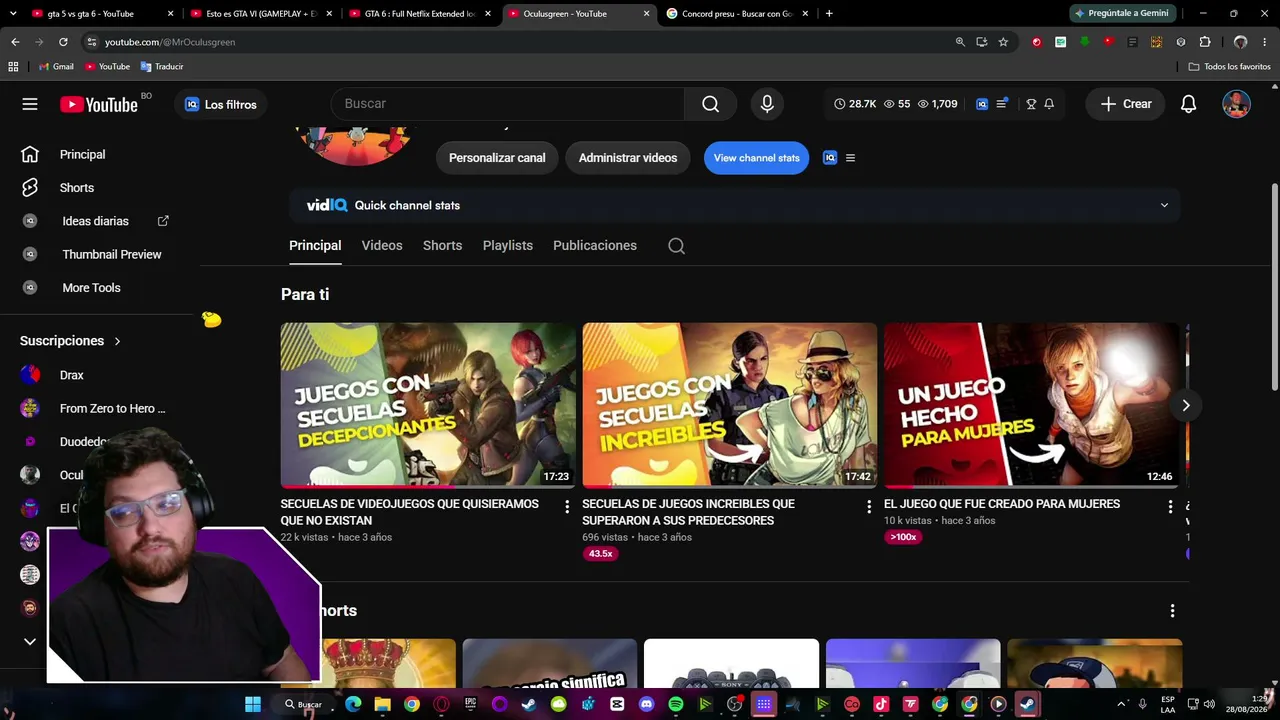Image resolution: width=1280 pixels, height=720 pixels.
Task: Switch to the Publicaciones tab
Action: click(x=595, y=246)
